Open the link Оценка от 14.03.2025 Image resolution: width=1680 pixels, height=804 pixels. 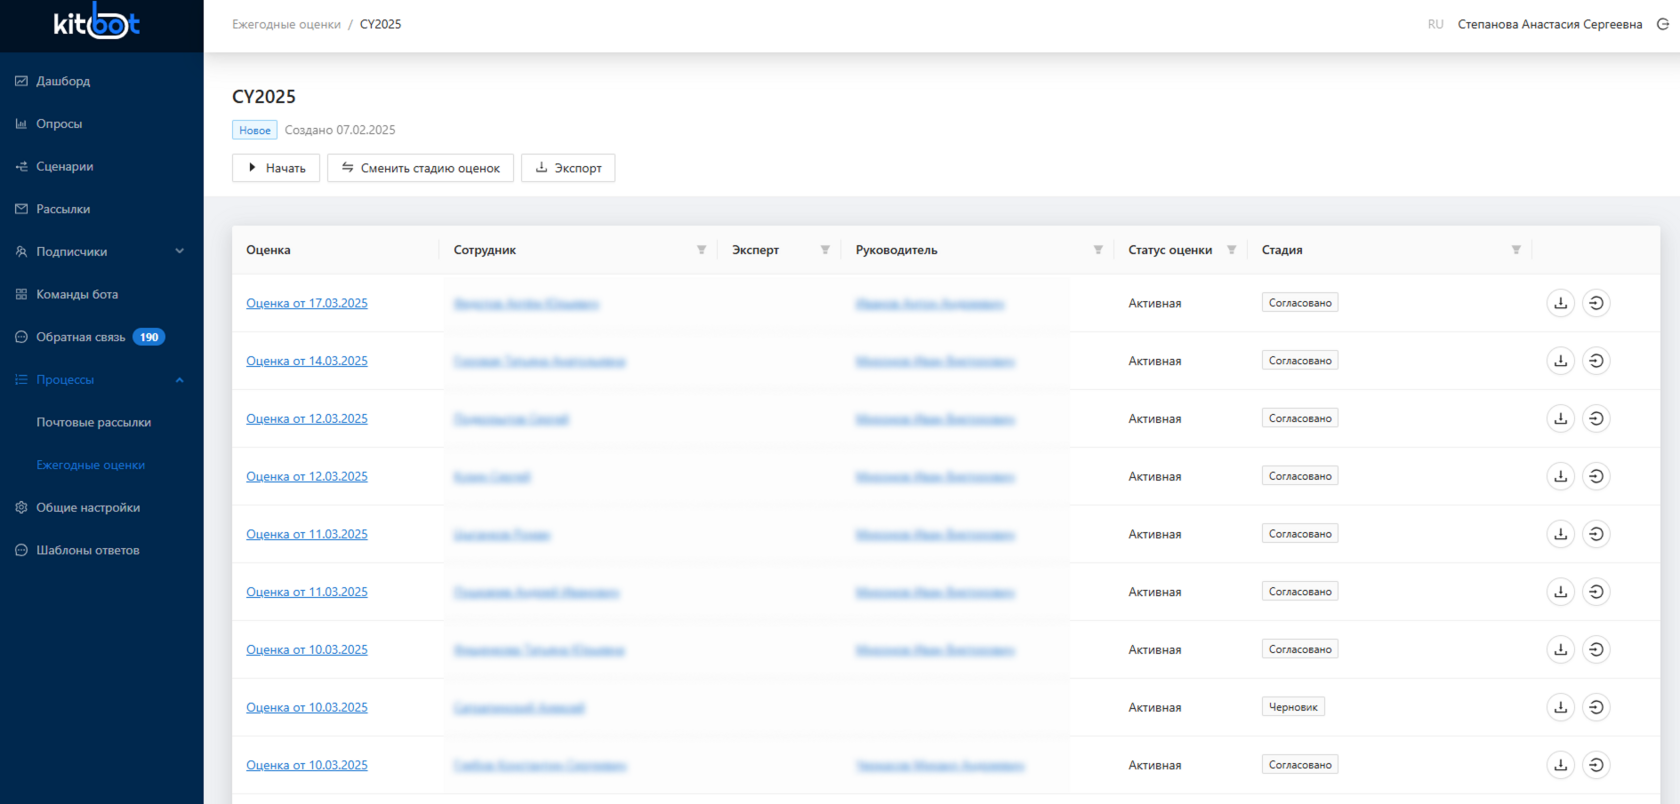[307, 361]
